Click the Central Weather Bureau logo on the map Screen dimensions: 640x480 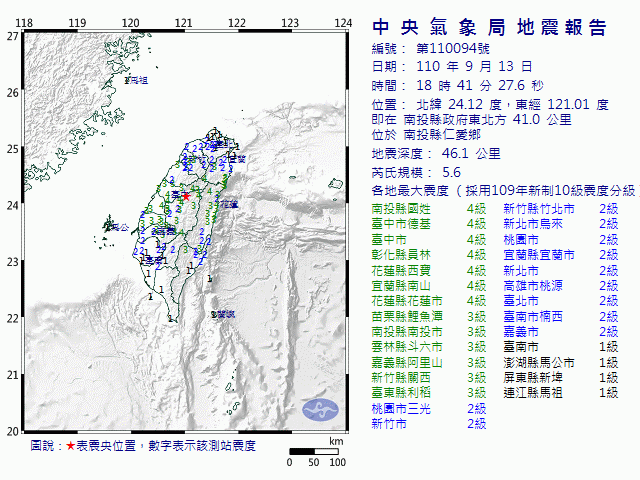coord(320,410)
